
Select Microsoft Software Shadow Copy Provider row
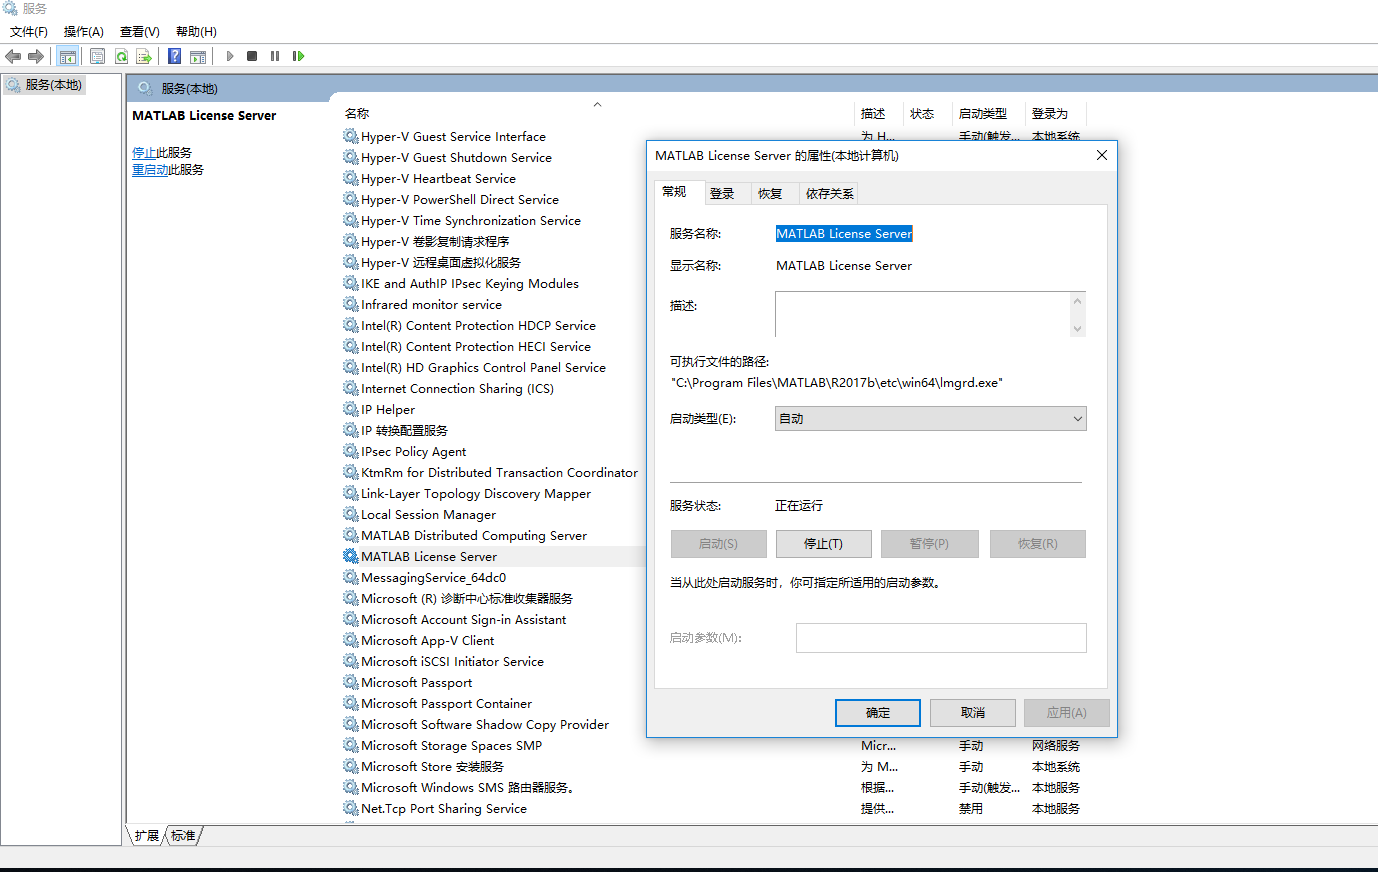(x=485, y=724)
